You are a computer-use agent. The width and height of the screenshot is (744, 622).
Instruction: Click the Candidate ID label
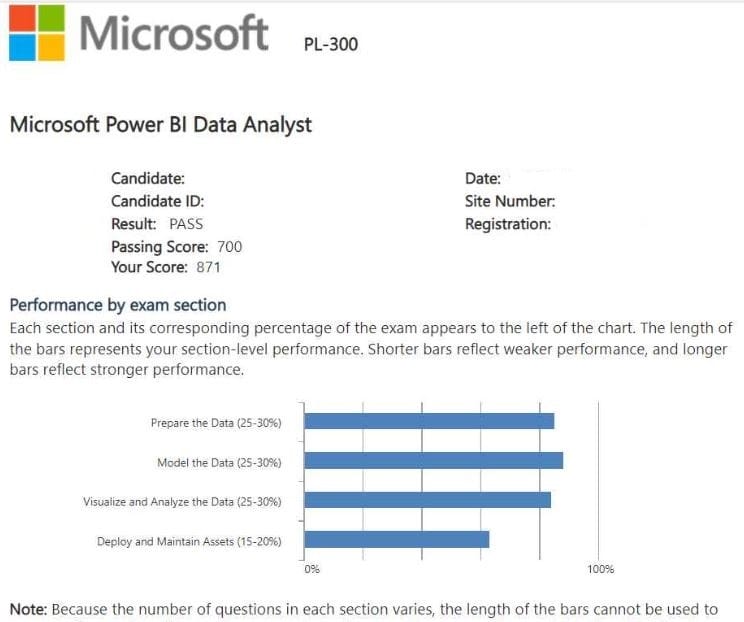click(x=157, y=201)
